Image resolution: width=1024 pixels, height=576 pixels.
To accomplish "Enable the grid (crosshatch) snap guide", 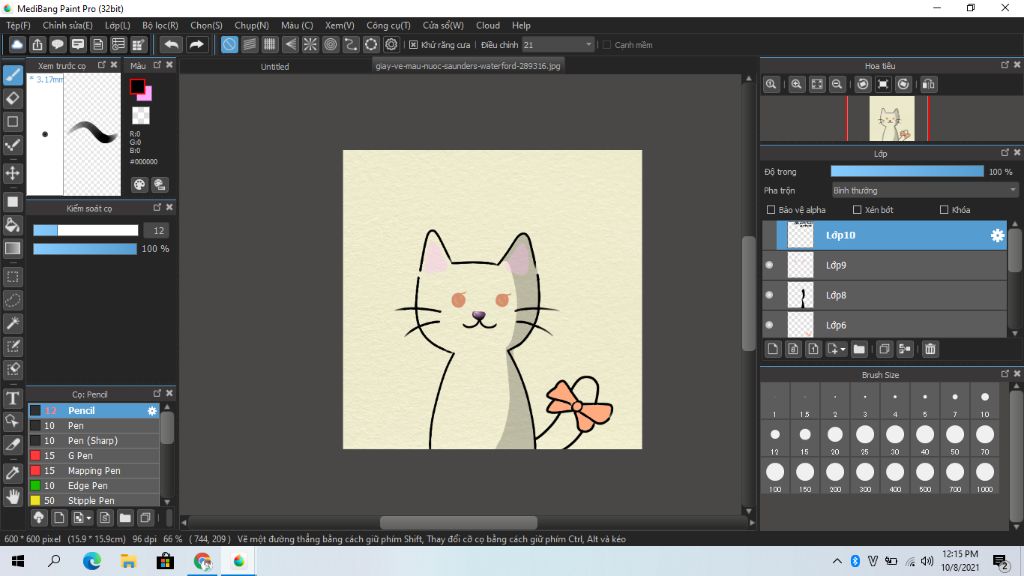I will [270, 44].
